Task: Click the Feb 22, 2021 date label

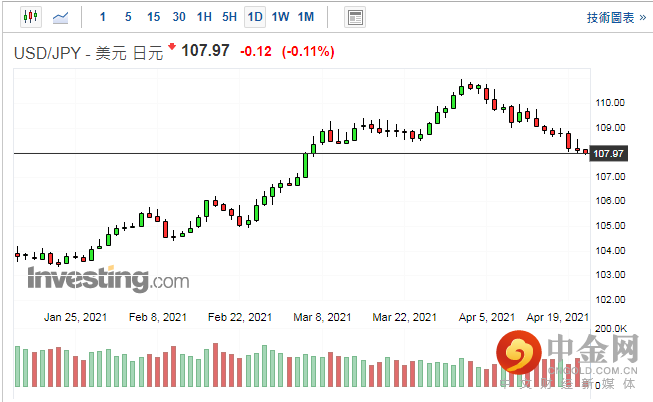Action: tap(240, 317)
